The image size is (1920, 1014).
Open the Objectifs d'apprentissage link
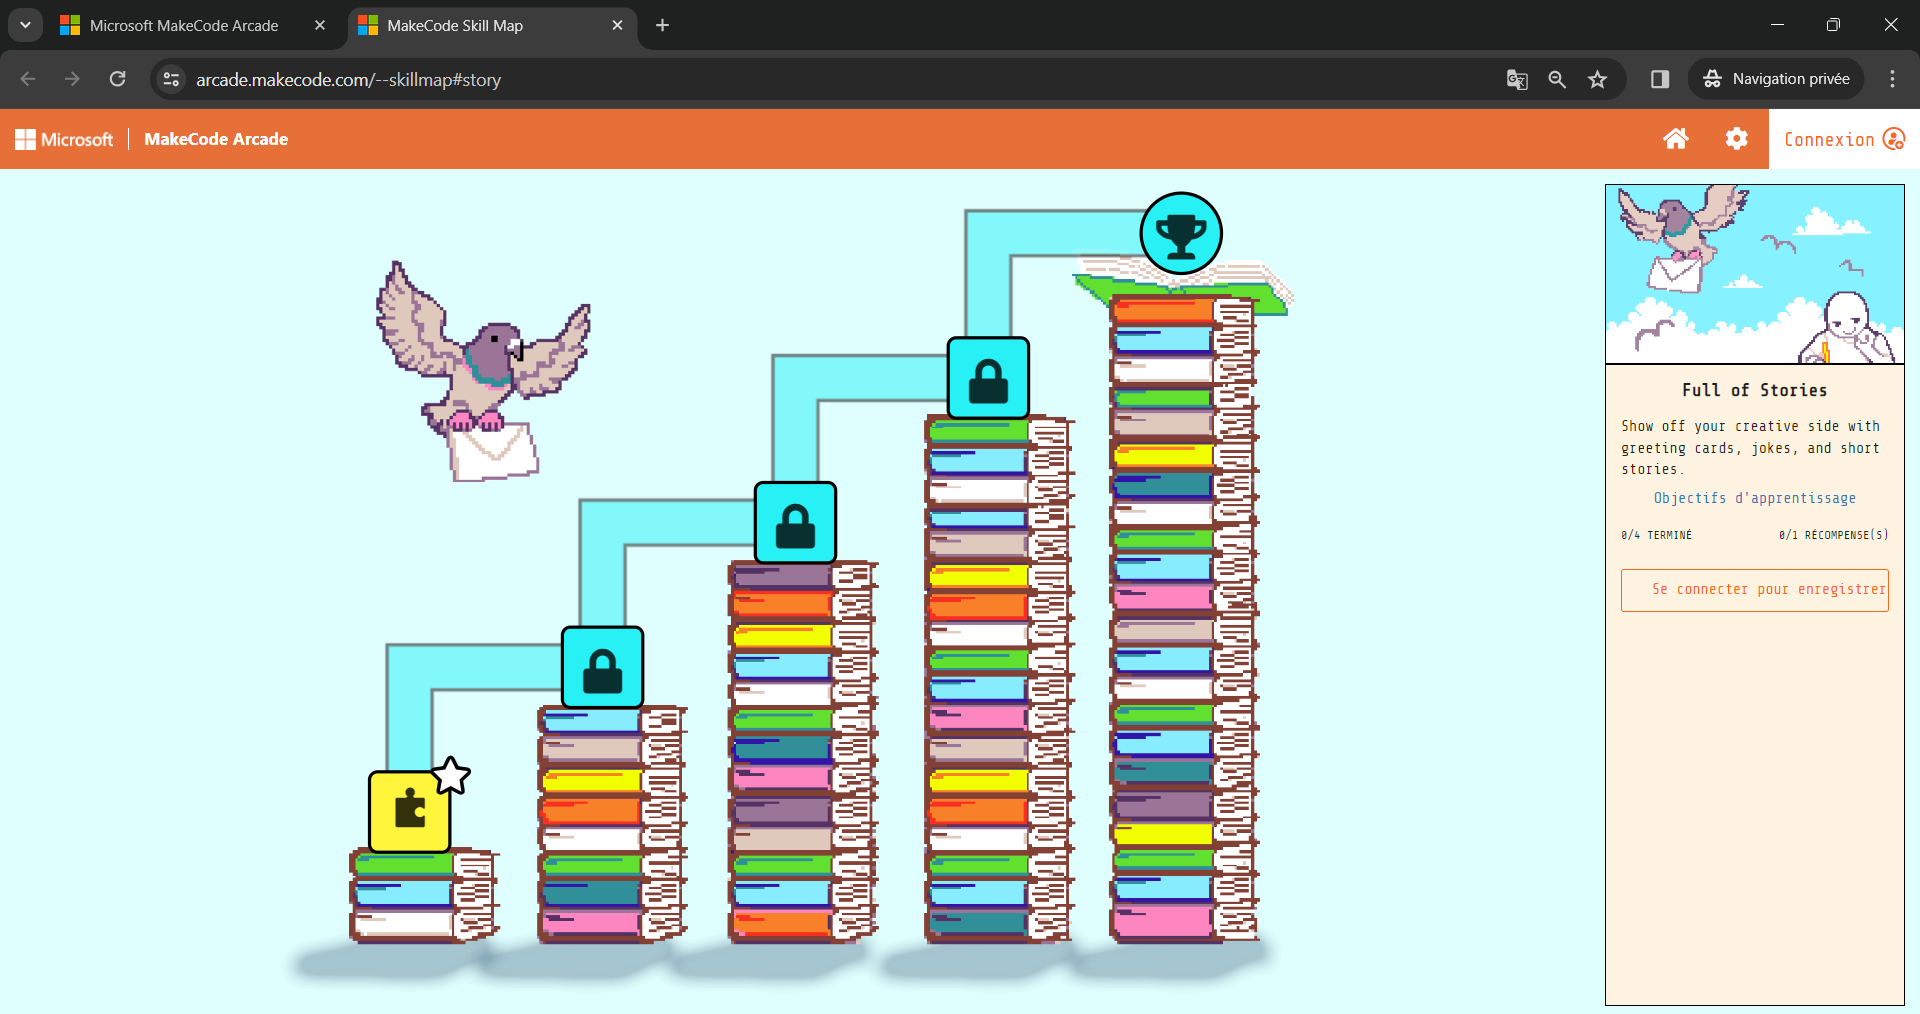[x=1754, y=498]
